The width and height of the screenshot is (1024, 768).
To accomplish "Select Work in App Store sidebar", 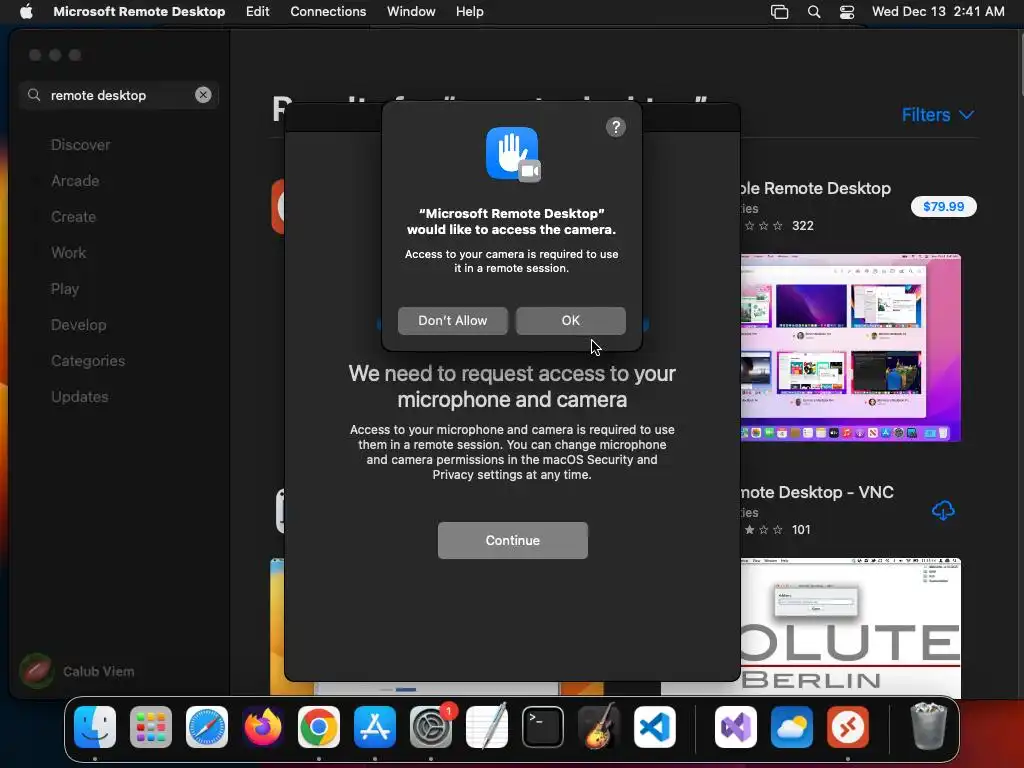I will pyautogui.click(x=69, y=253).
